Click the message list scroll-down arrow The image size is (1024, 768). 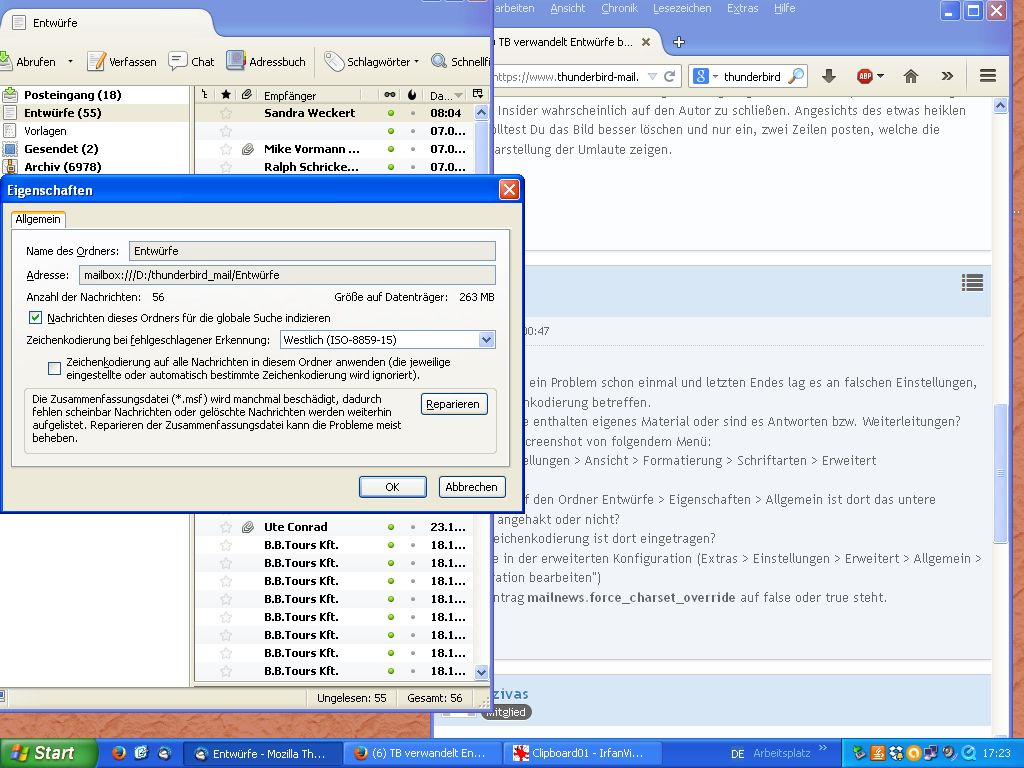pyautogui.click(x=481, y=673)
